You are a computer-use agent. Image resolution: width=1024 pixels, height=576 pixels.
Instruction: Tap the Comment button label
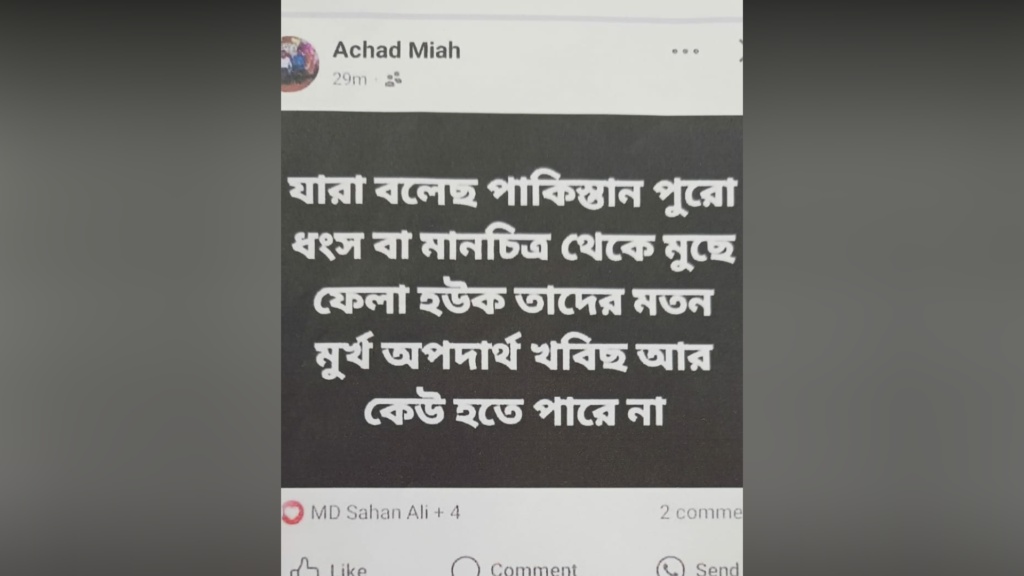pyautogui.click(x=534, y=569)
